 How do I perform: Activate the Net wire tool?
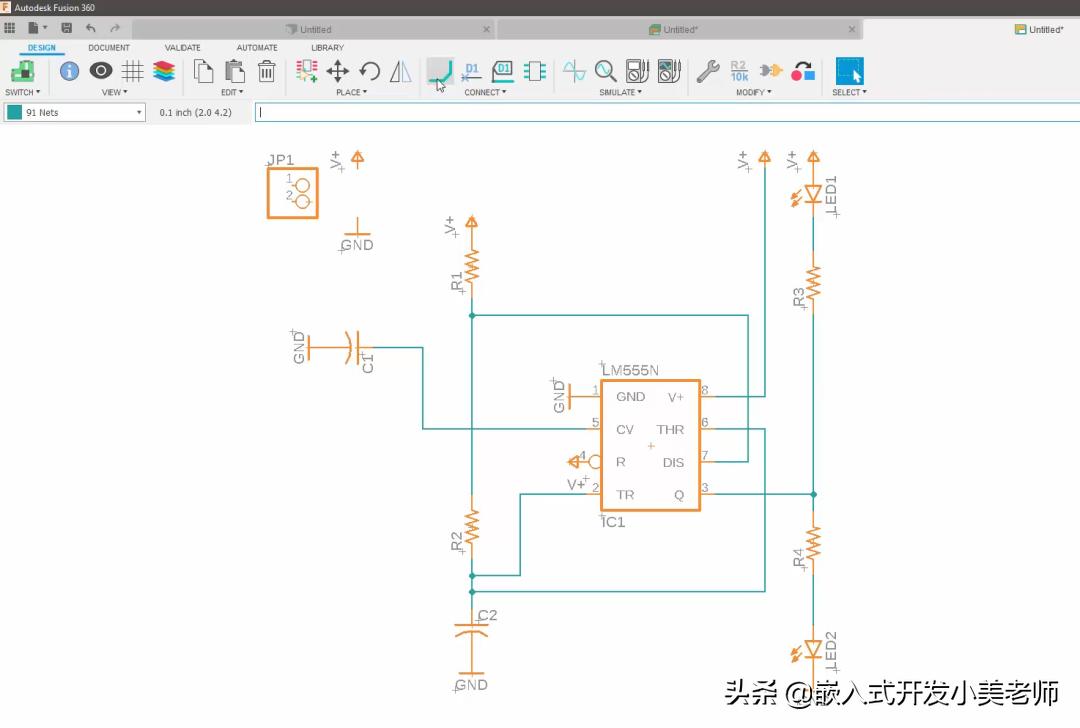click(440, 71)
